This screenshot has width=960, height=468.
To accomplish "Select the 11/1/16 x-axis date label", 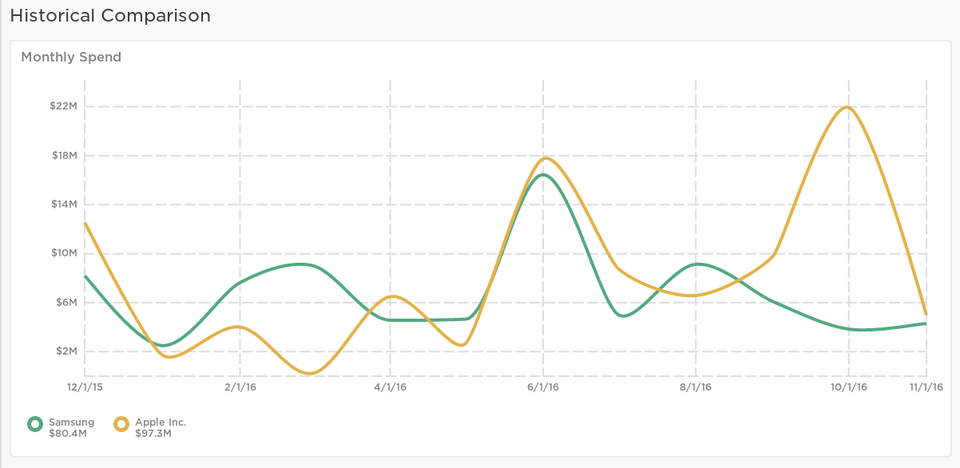I will click(x=925, y=386).
